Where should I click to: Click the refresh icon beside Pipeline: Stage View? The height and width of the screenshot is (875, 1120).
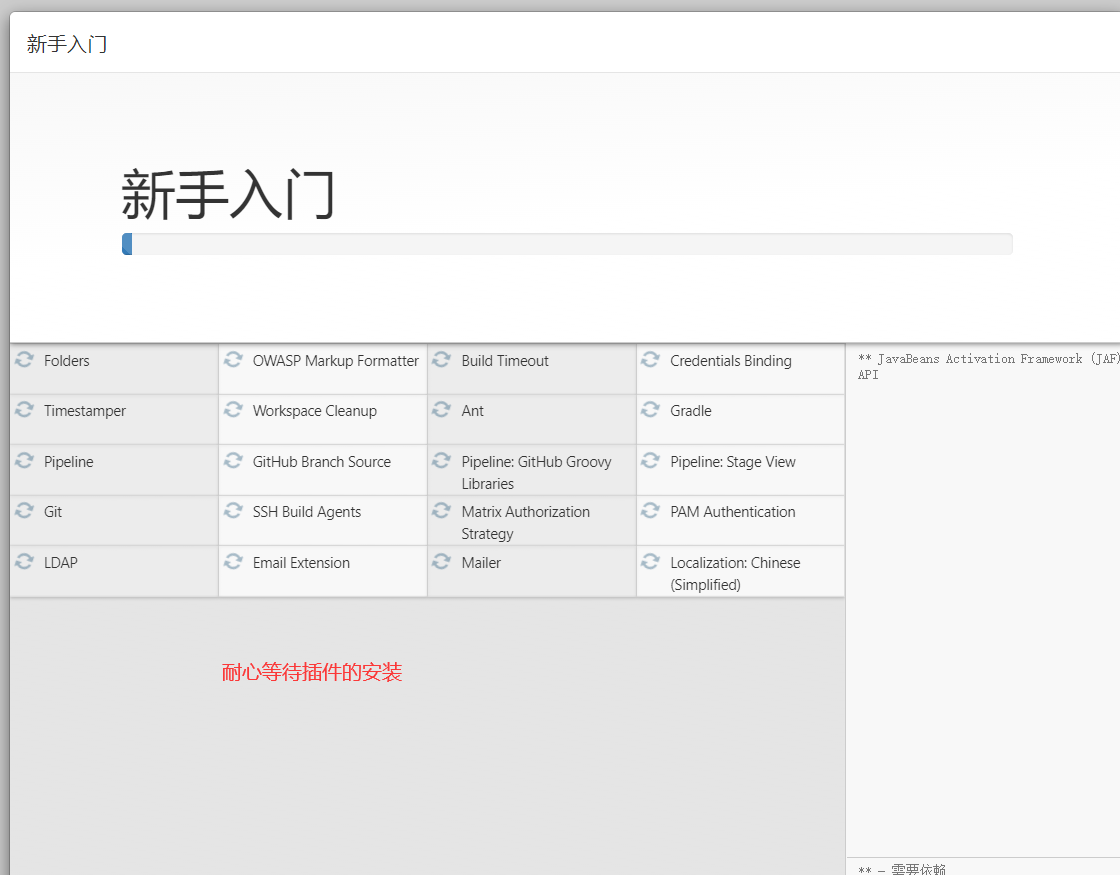tap(650, 460)
